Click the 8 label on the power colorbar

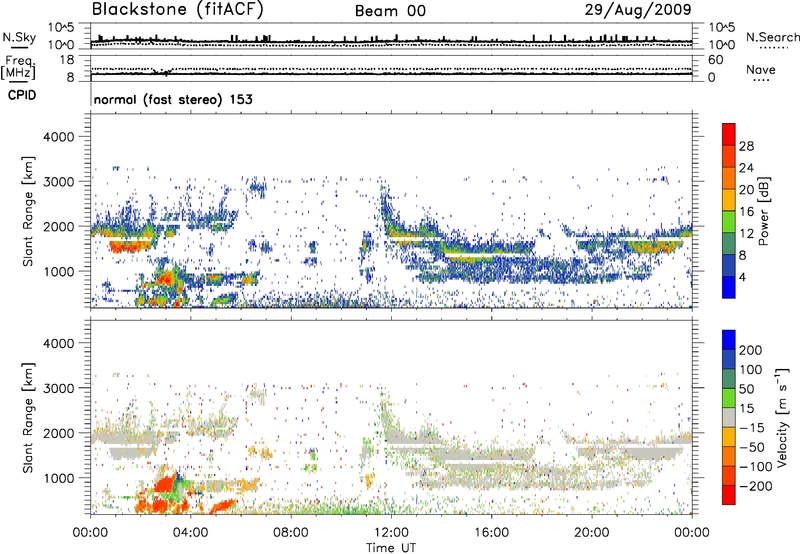(x=743, y=256)
